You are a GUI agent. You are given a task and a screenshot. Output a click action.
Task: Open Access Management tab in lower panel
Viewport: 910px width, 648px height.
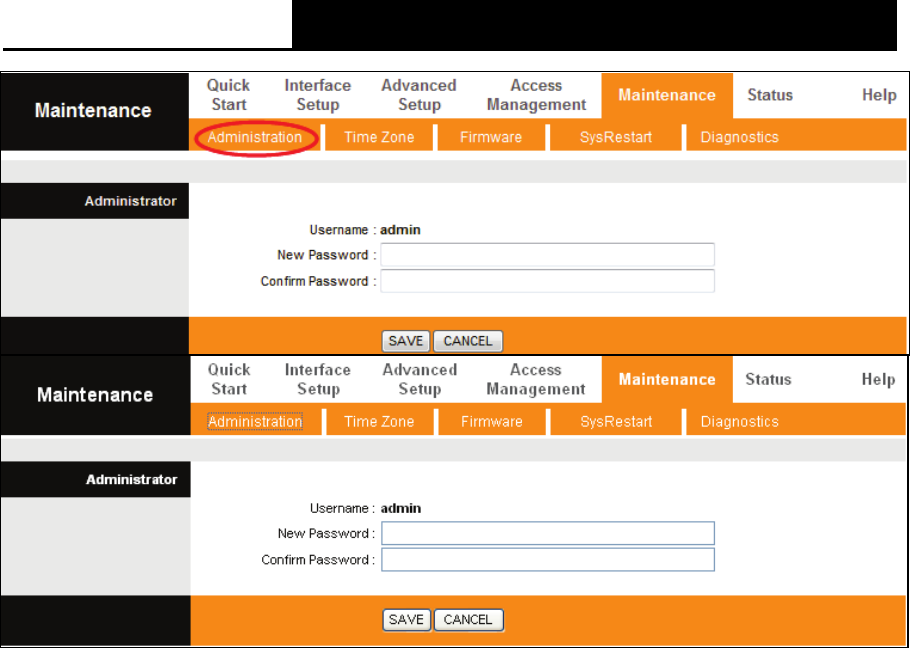(x=536, y=379)
